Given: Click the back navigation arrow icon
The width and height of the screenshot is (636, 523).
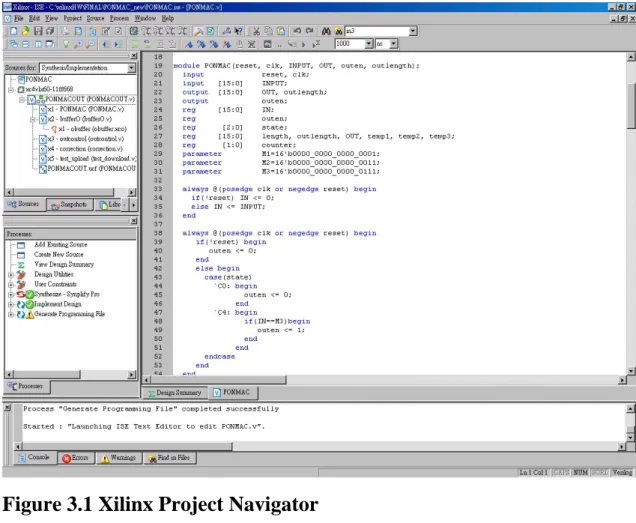Looking at the screenshot, I should (x=105, y=44).
